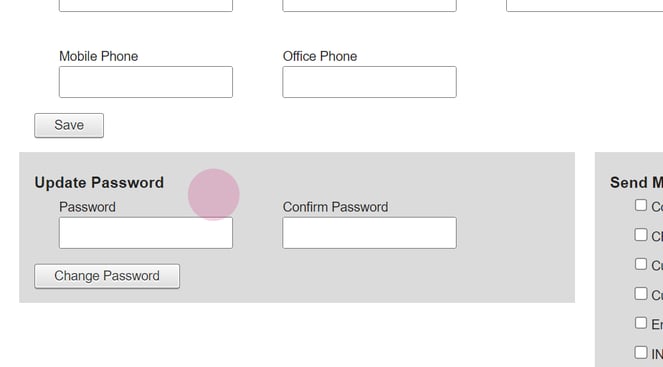
Task: Click the Update Password heading
Action: 99,183
